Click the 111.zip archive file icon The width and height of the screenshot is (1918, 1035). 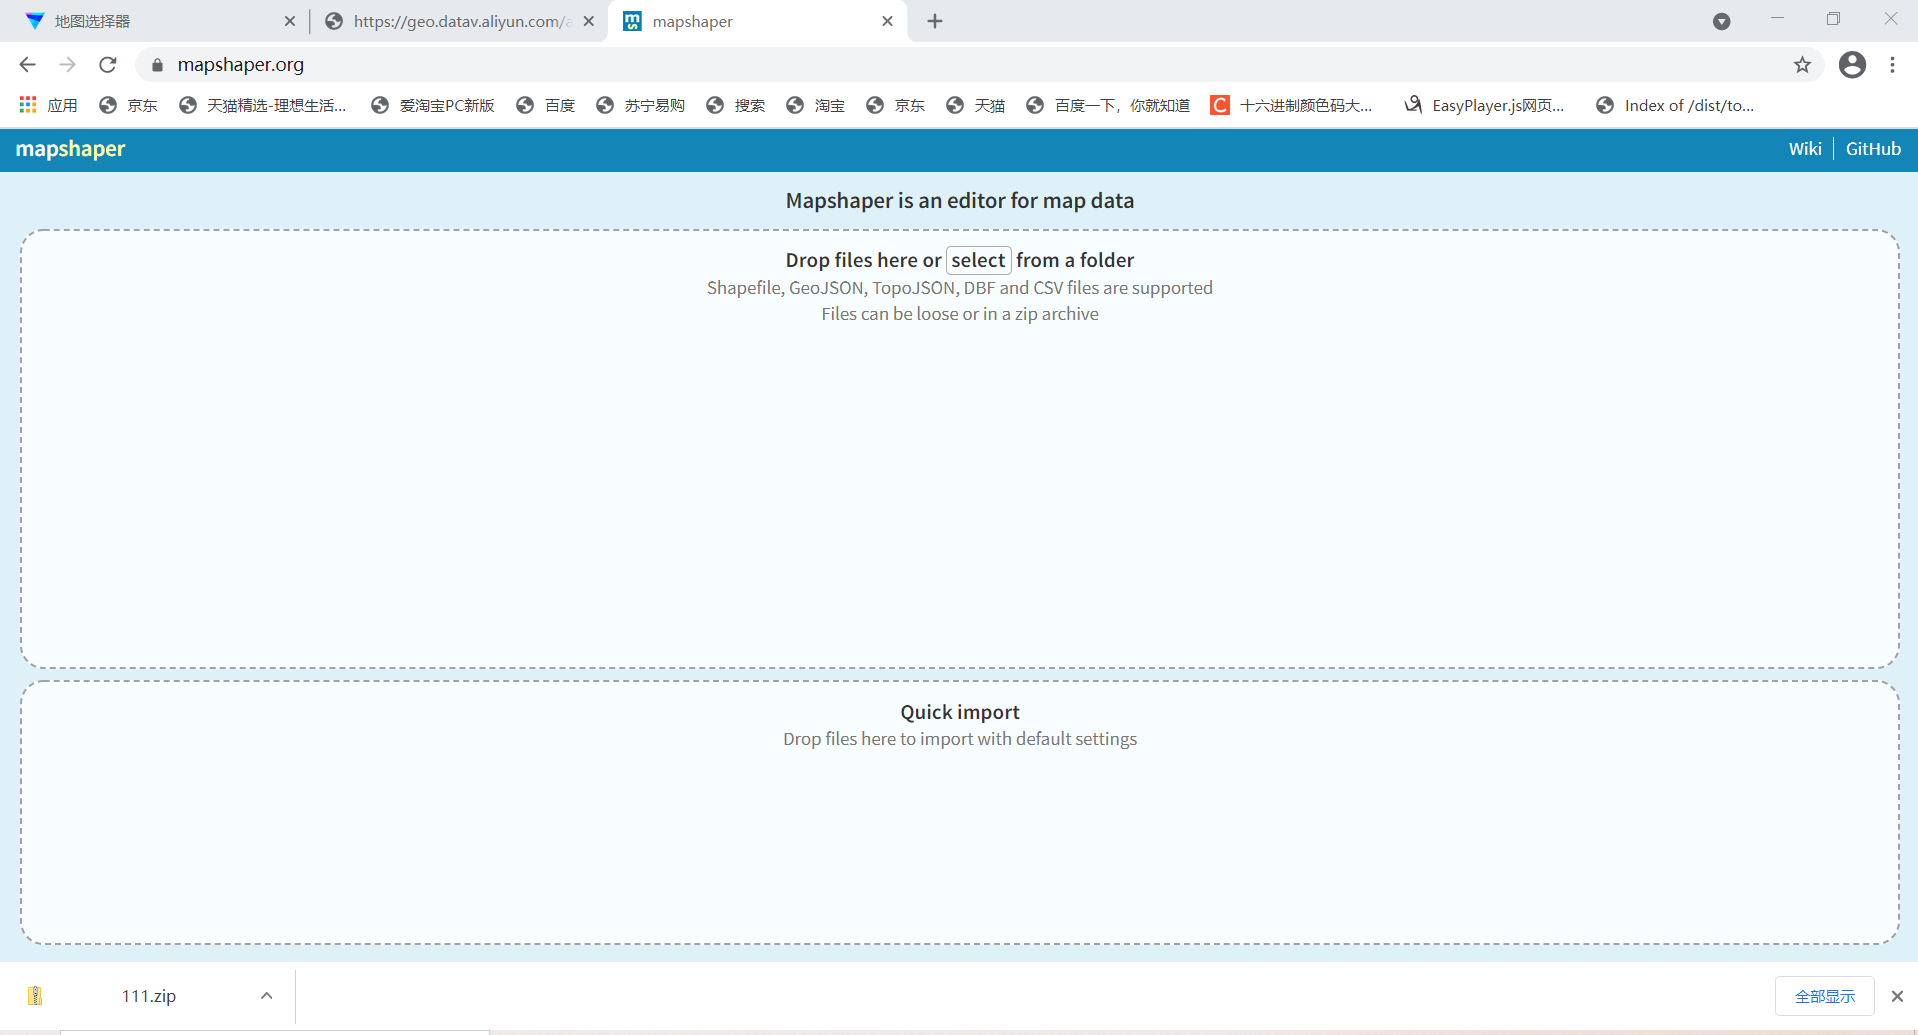[35, 996]
